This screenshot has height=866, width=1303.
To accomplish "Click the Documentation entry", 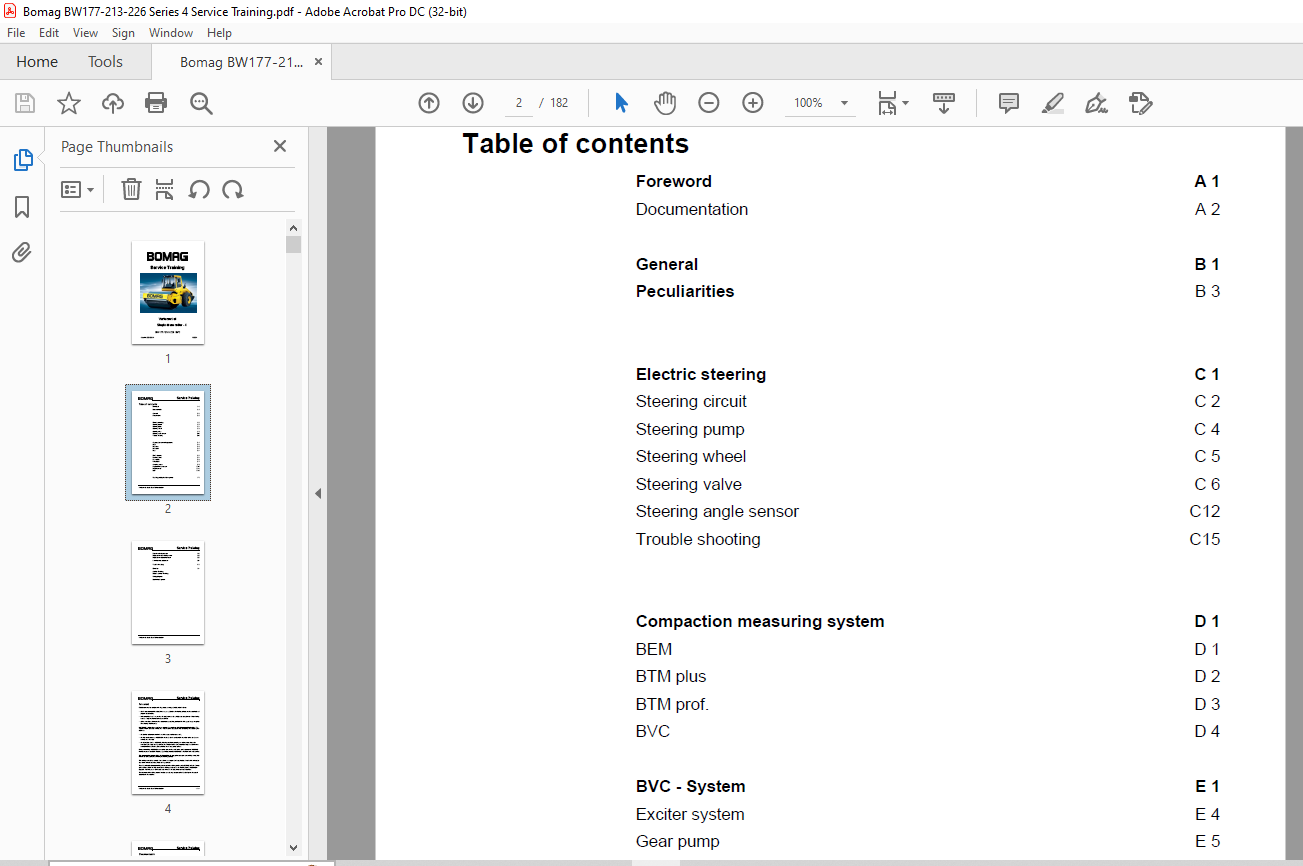I will click(x=692, y=209).
